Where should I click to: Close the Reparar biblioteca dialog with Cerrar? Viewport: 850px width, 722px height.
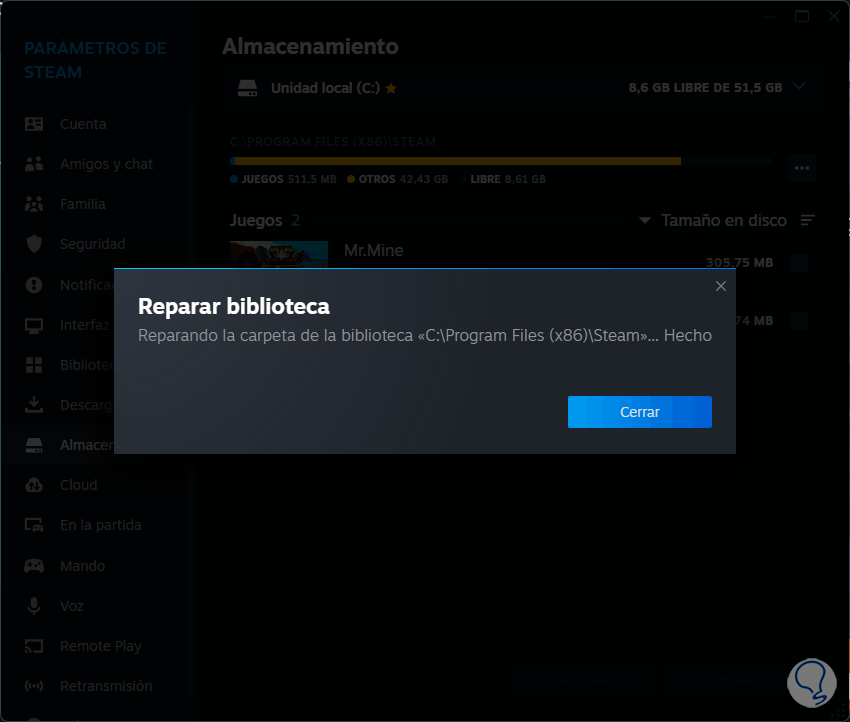(x=640, y=412)
